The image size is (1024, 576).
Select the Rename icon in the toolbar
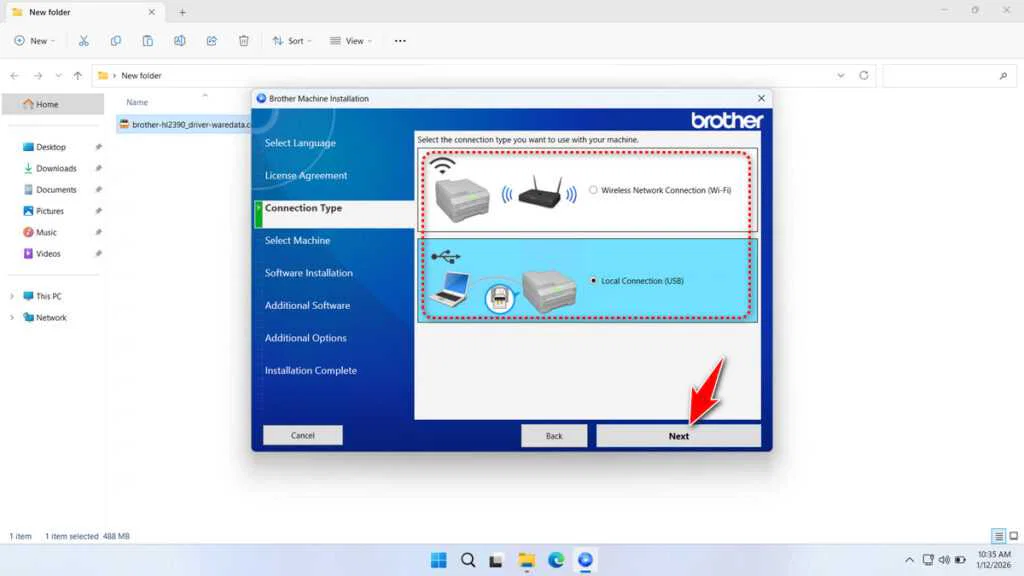(180, 40)
